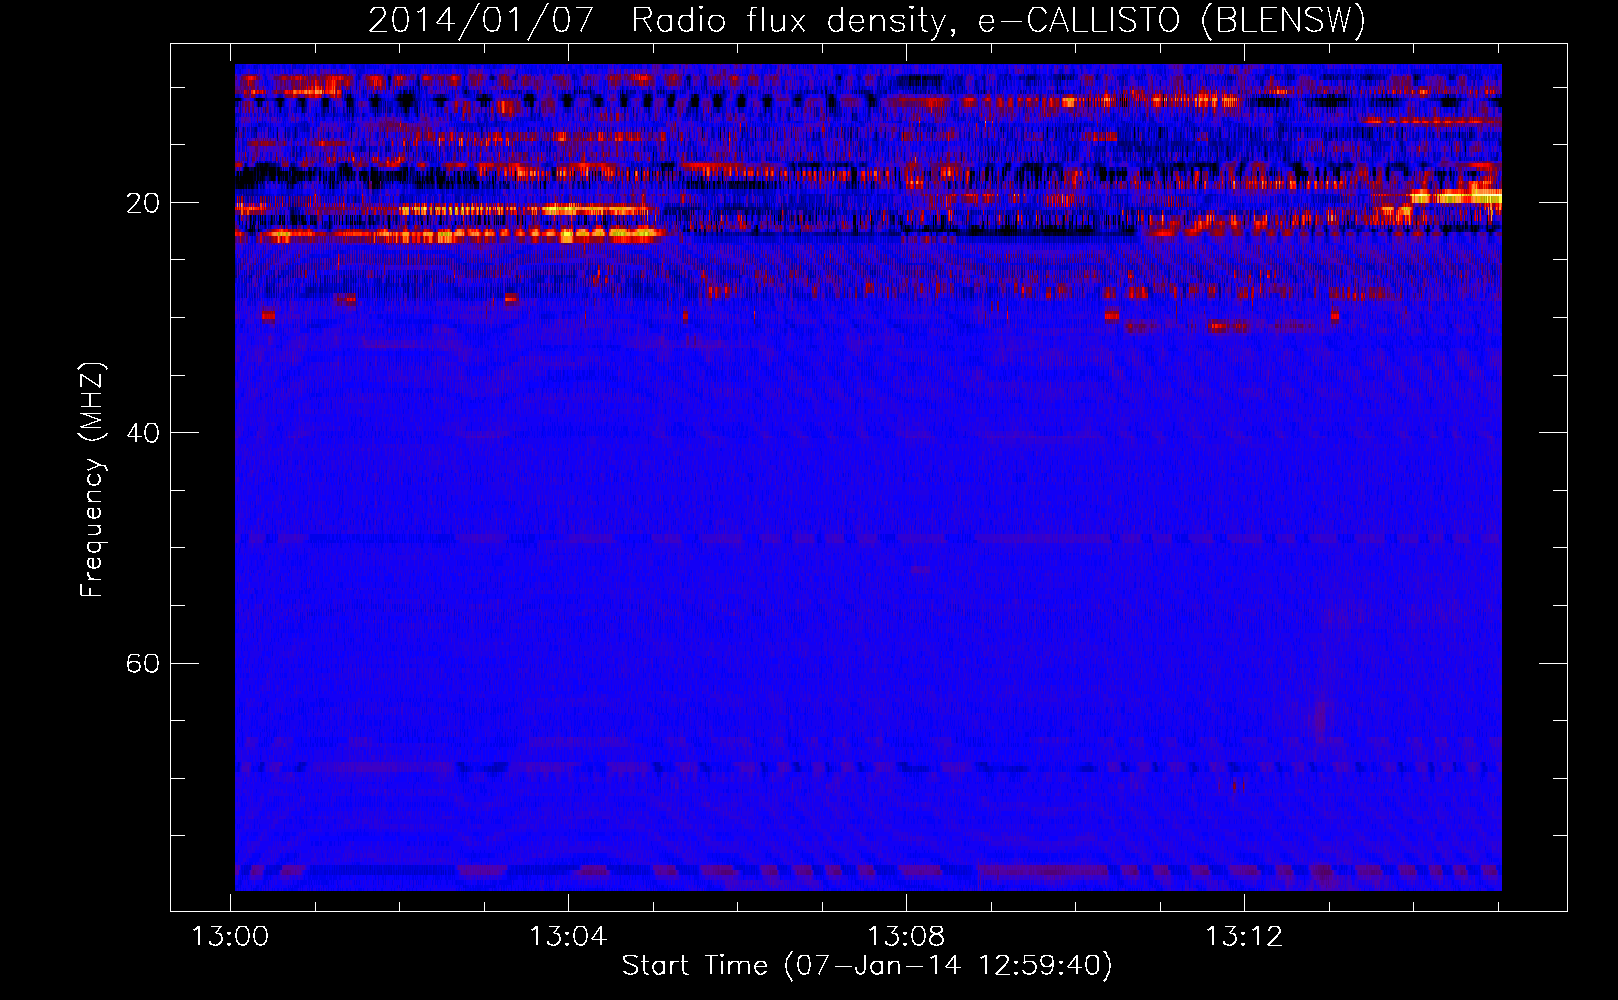Click the 60 frequency tick label

[143, 664]
